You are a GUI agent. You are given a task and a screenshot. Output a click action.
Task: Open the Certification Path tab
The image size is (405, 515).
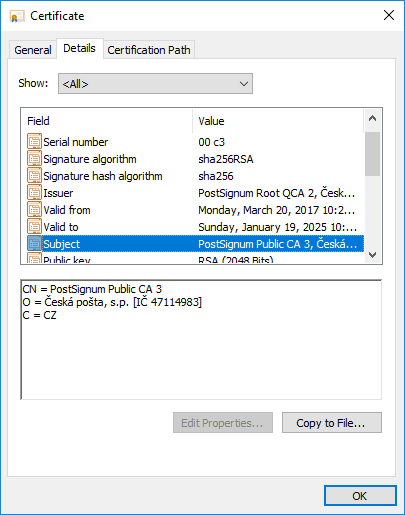[149, 50]
